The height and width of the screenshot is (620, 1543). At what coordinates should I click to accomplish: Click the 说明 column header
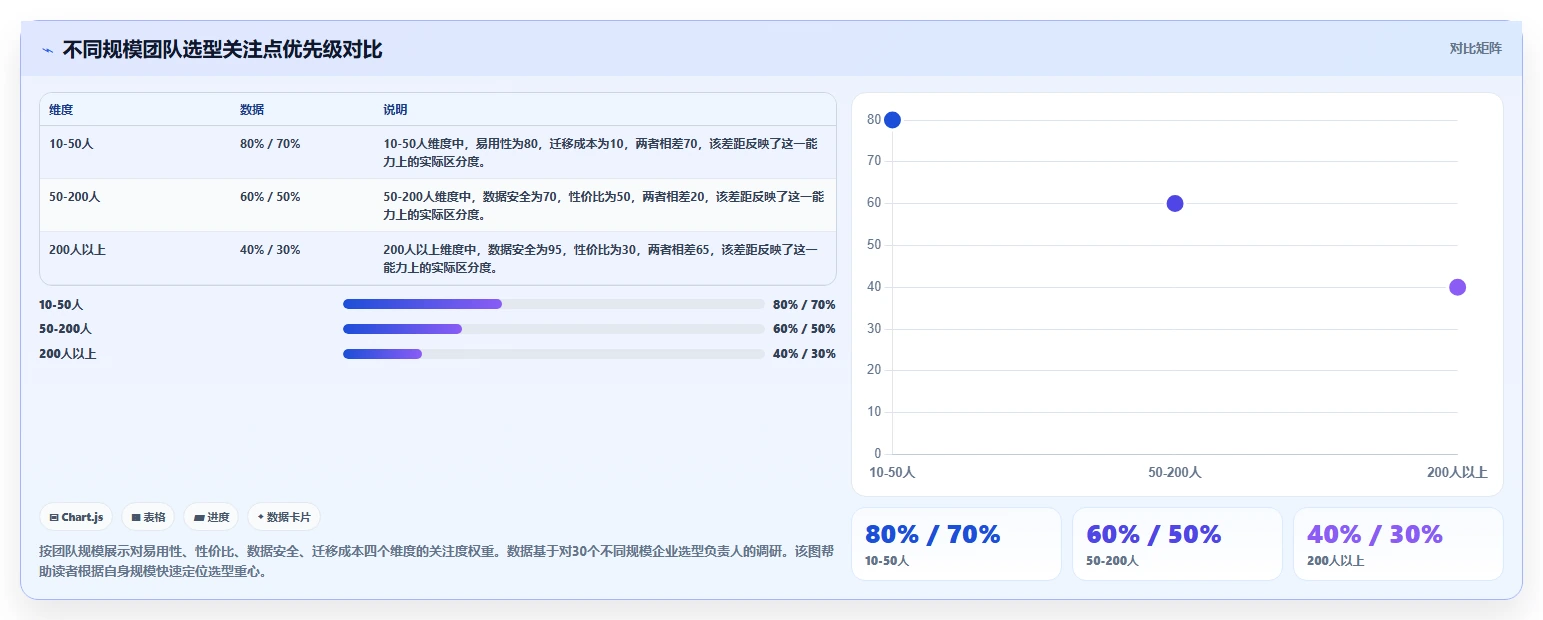[395, 110]
